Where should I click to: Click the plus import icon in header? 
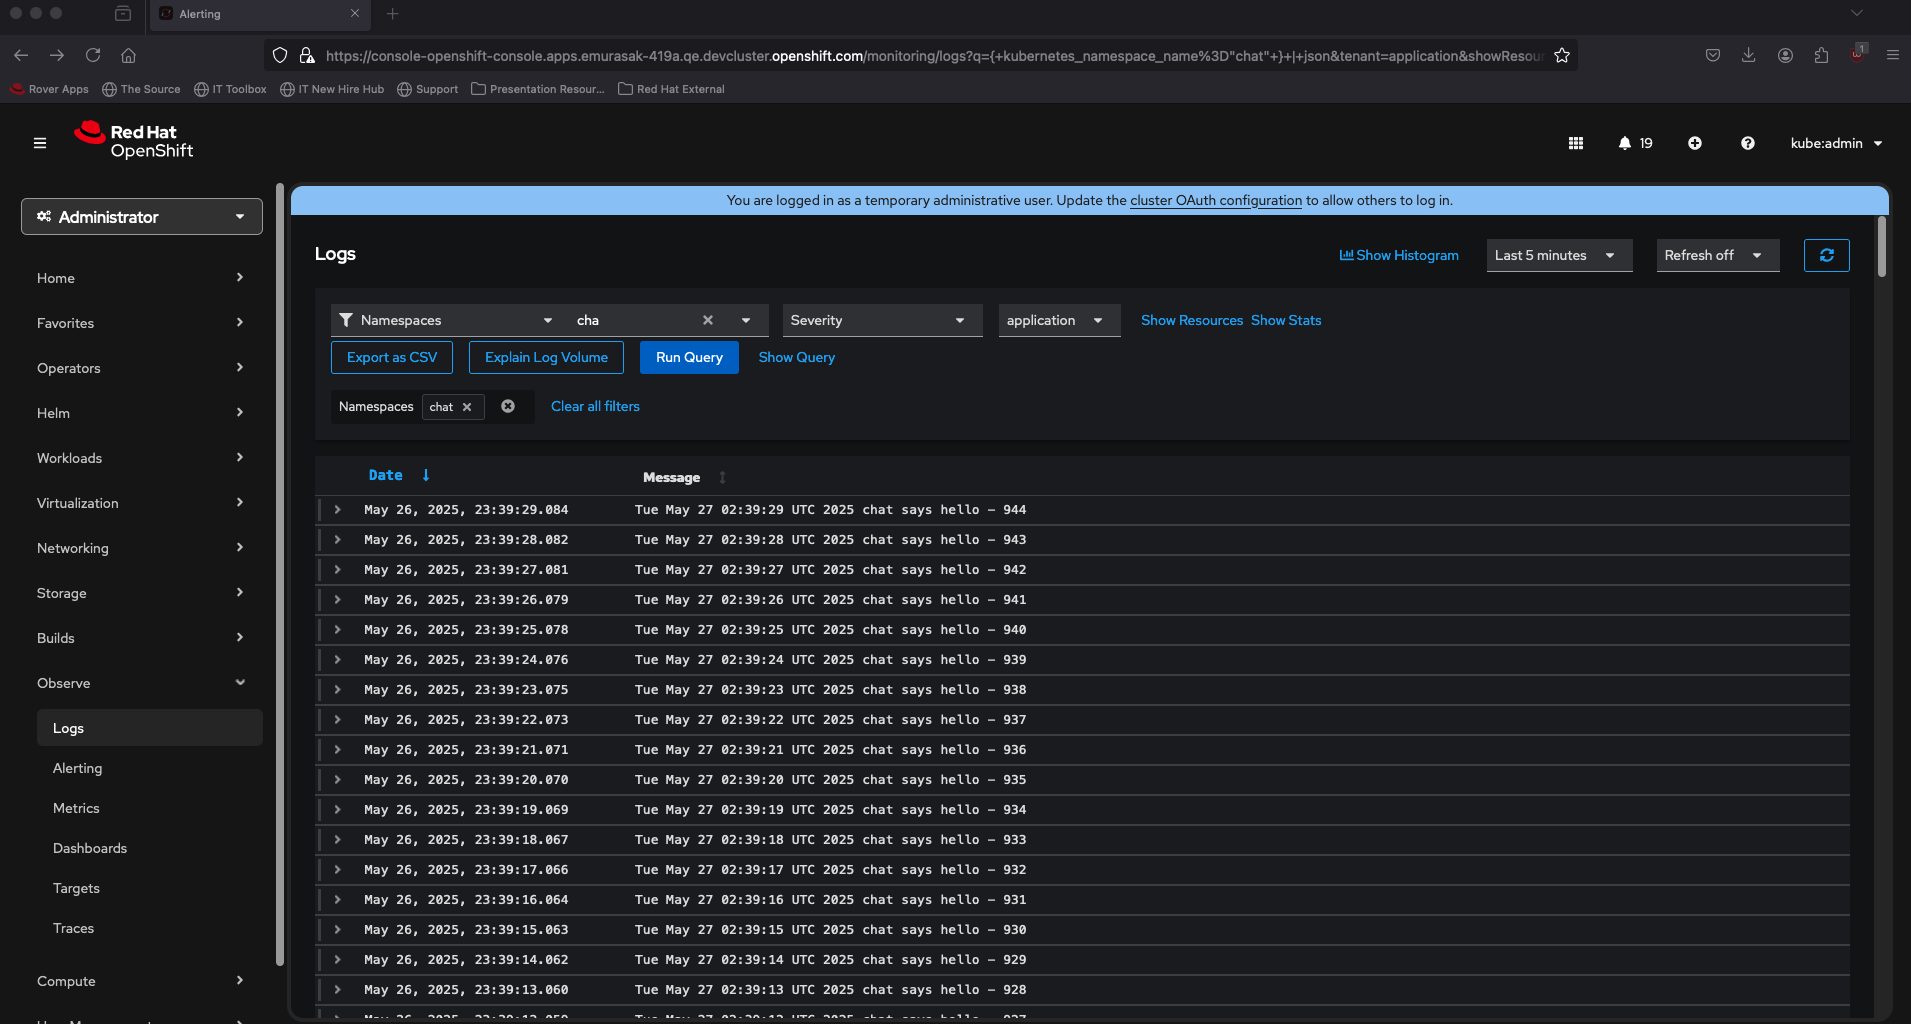click(1695, 143)
